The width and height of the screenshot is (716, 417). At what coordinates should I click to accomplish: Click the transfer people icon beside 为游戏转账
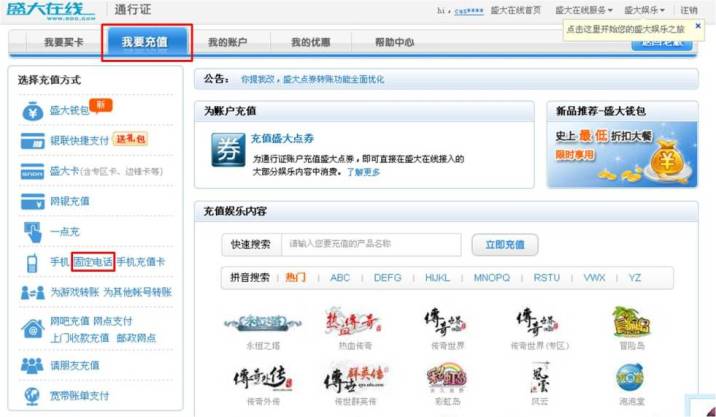pos(32,293)
